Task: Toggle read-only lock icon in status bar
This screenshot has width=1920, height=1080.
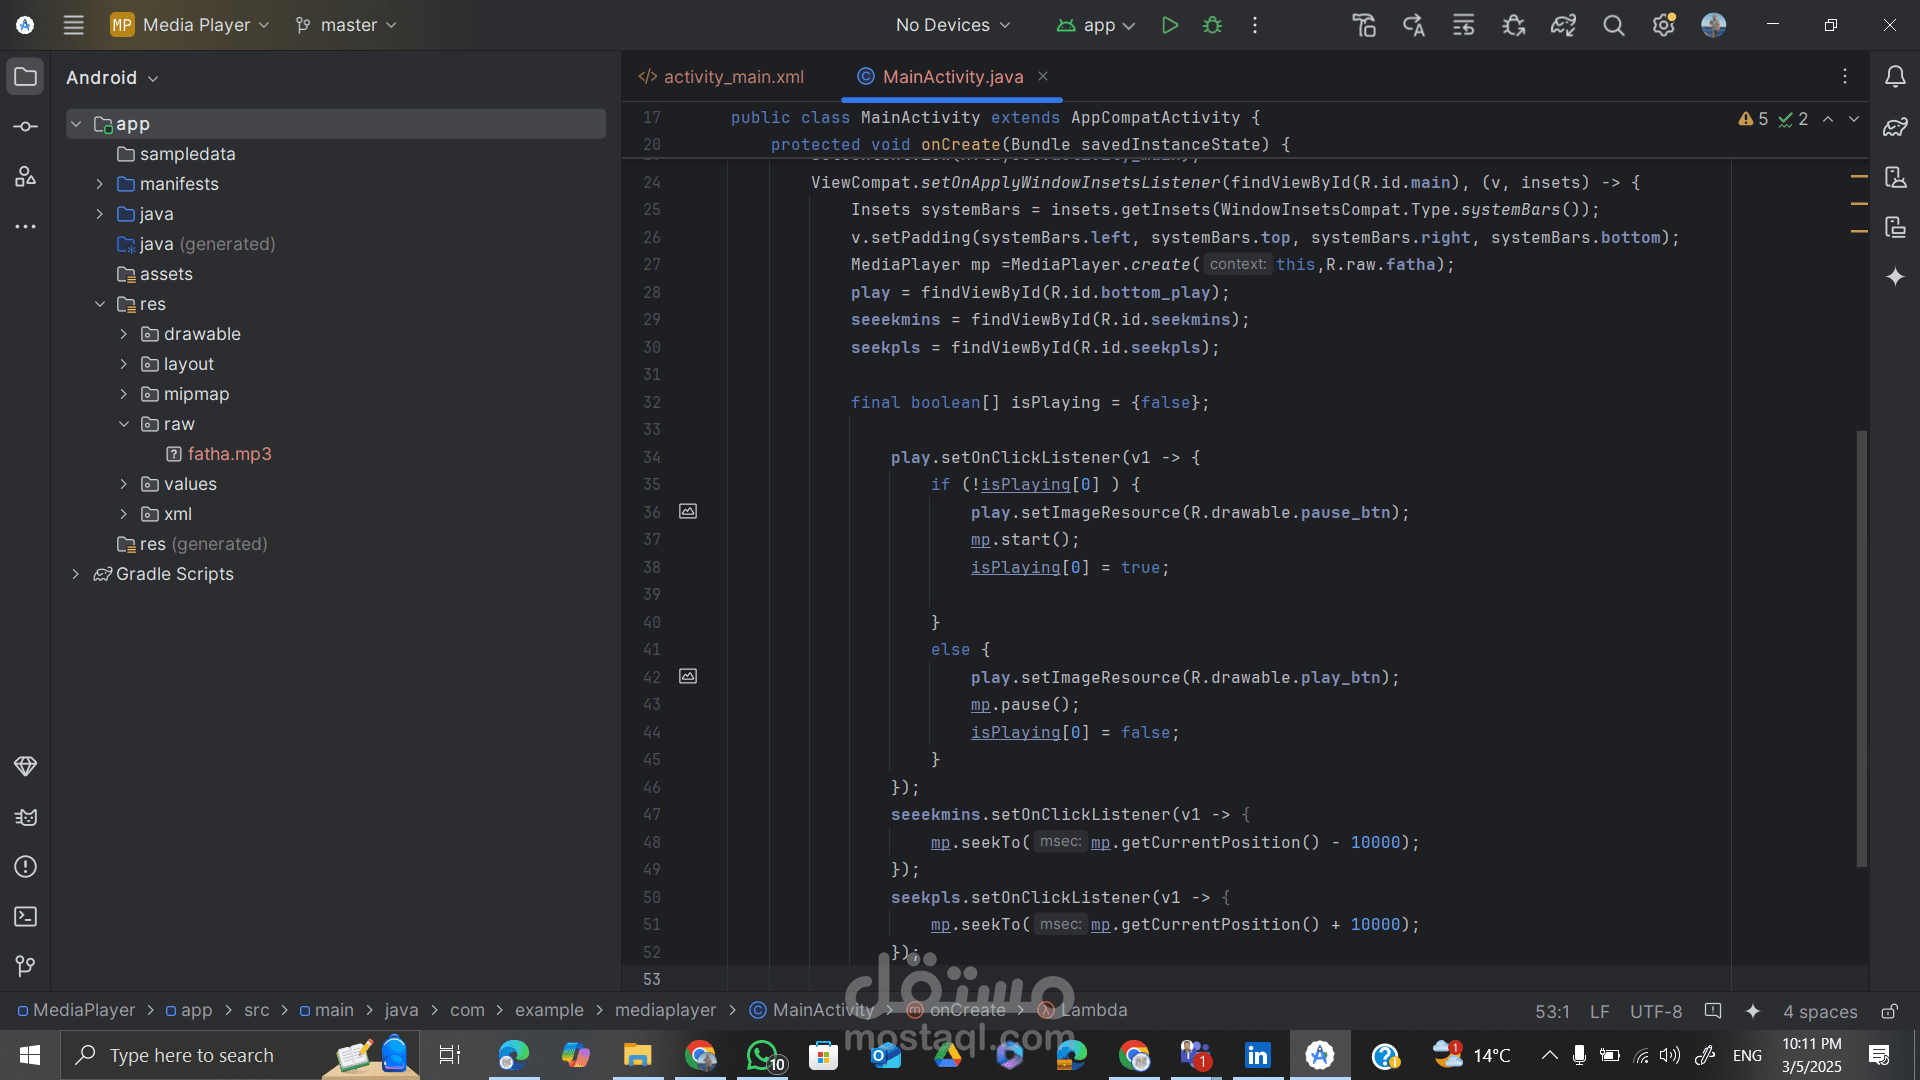Action: coord(1889,1011)
